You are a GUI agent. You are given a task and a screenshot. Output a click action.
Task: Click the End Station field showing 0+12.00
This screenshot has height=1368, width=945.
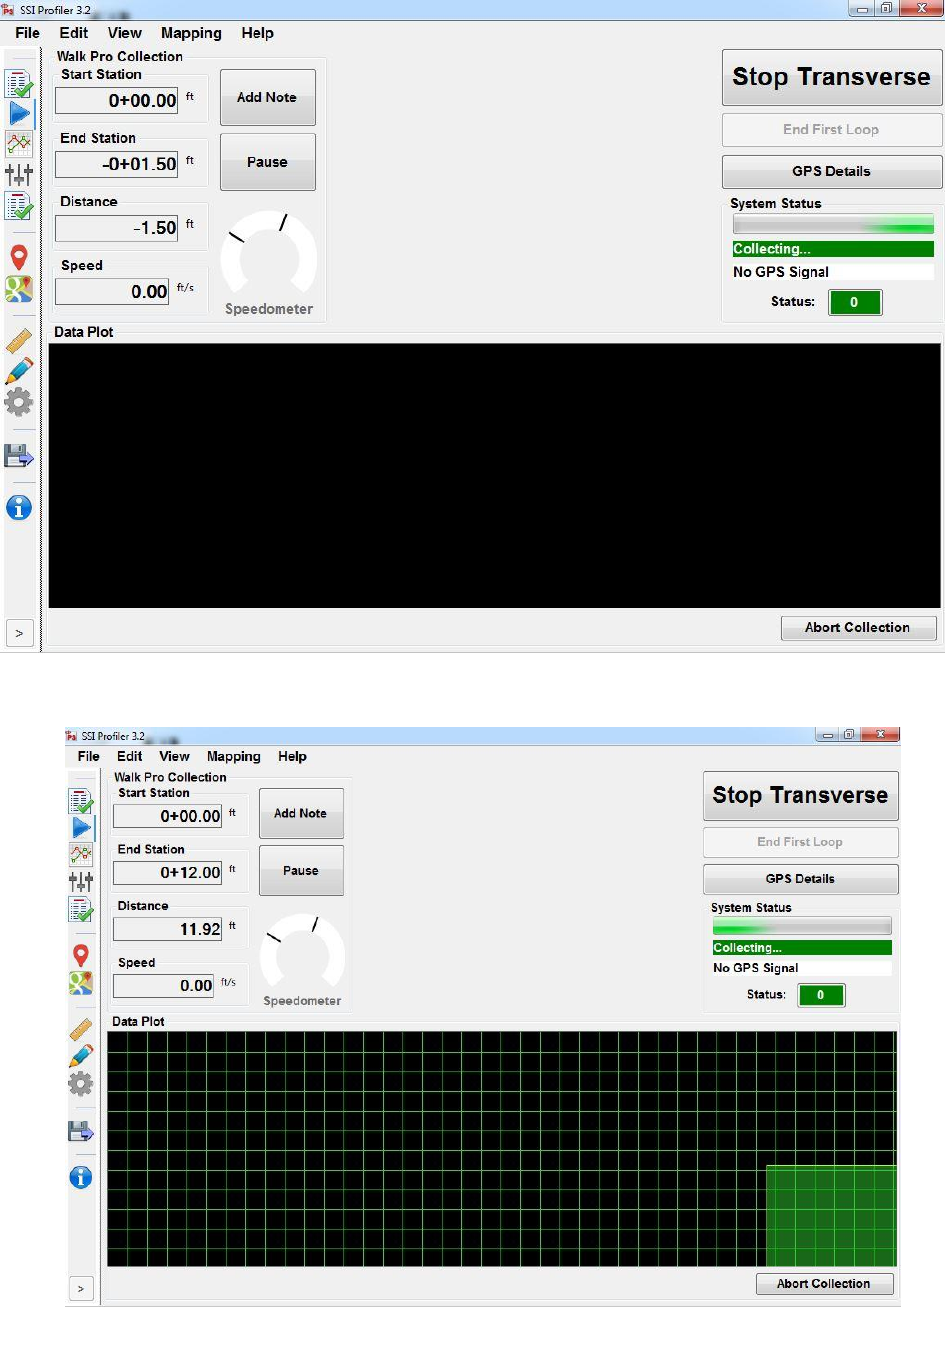coord(167,872)
